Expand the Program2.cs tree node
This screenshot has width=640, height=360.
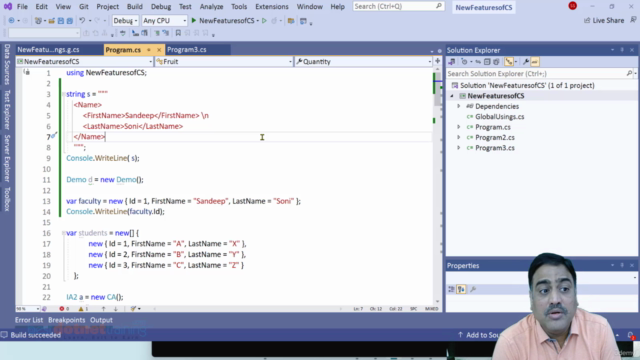click(458, 138)
